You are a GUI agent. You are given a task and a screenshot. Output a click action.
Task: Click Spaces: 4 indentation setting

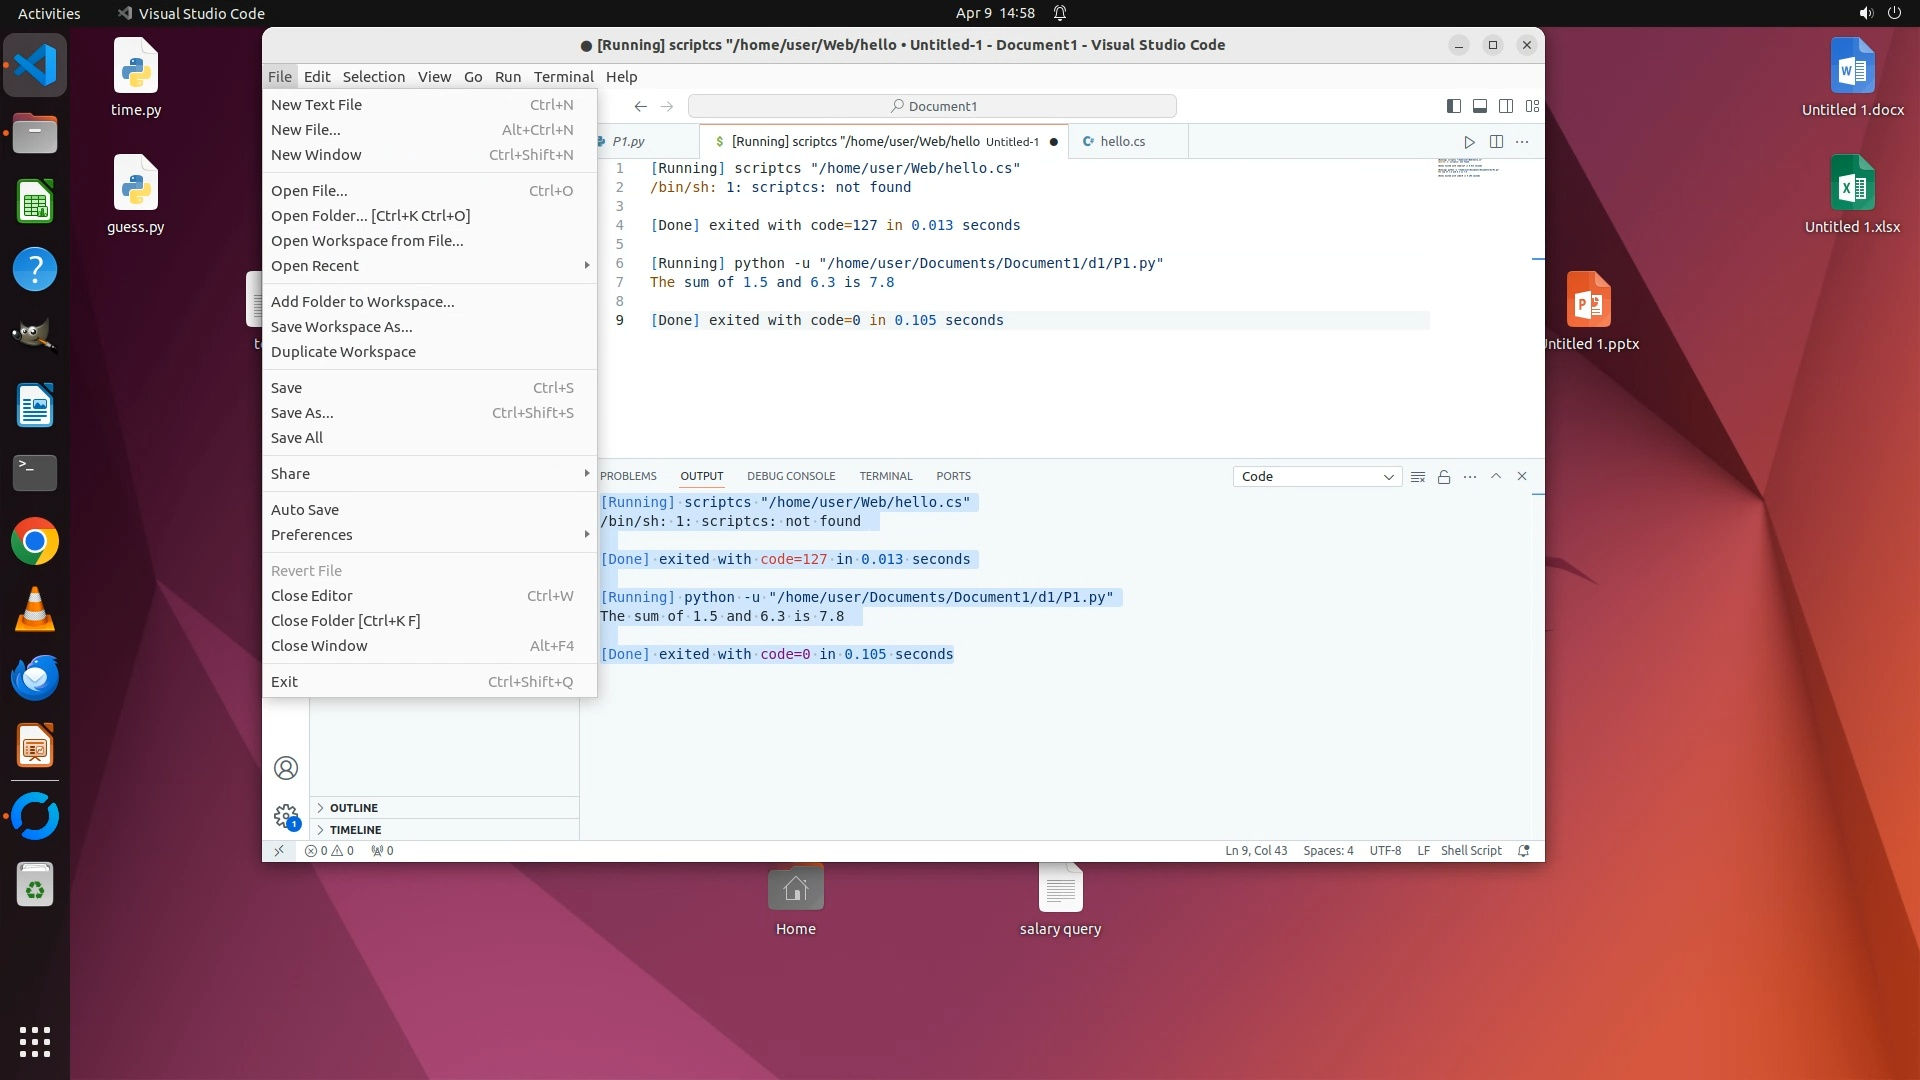[x=1328, y=851]
